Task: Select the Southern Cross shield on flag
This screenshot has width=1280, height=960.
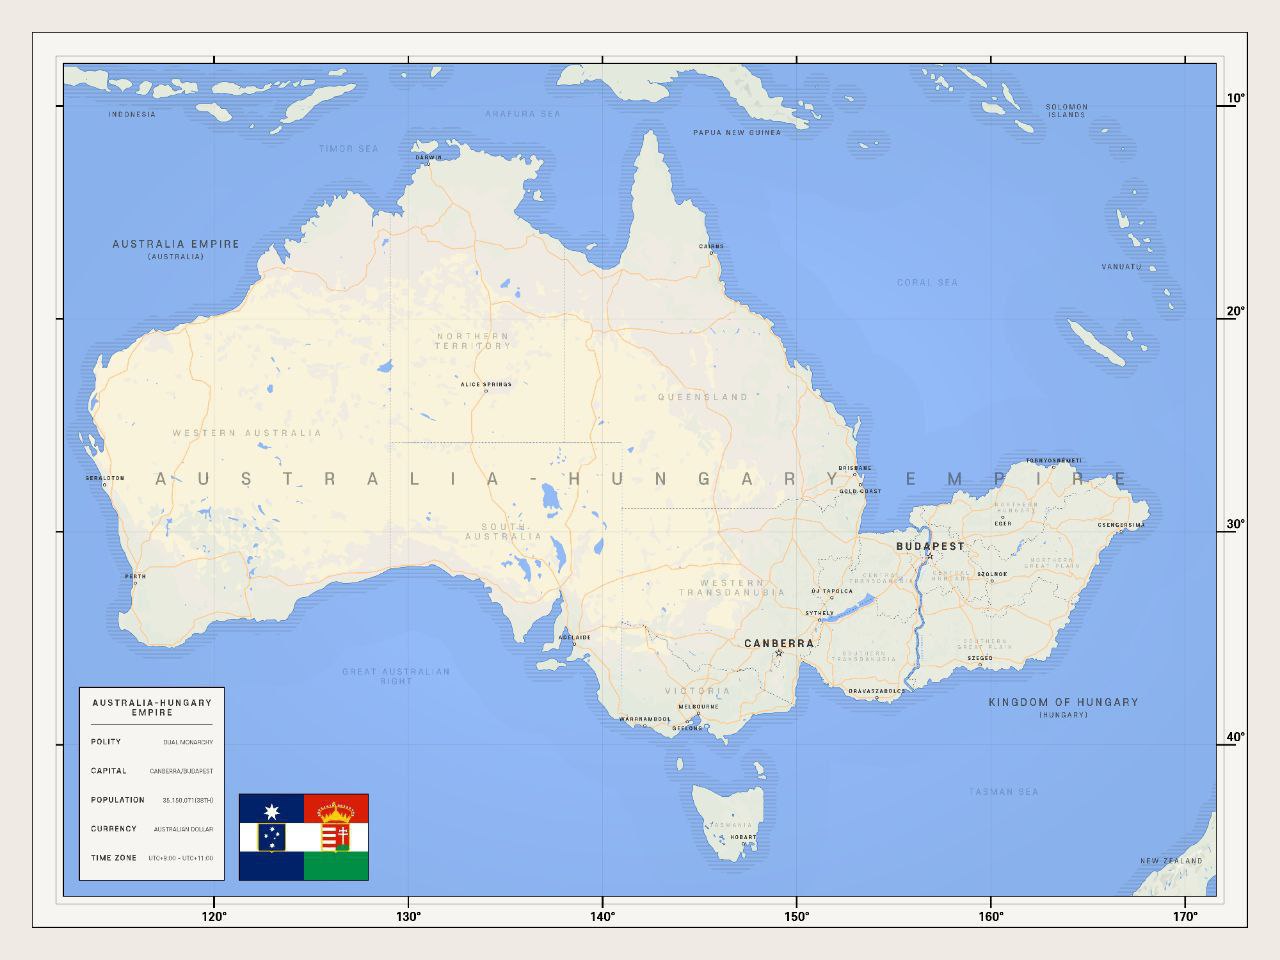Action: pyautogui.click(x=271, y=837)
